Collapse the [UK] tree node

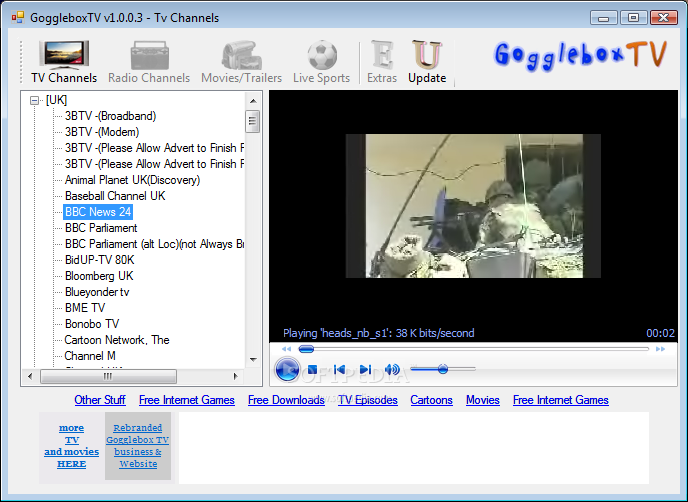[34, 100]
